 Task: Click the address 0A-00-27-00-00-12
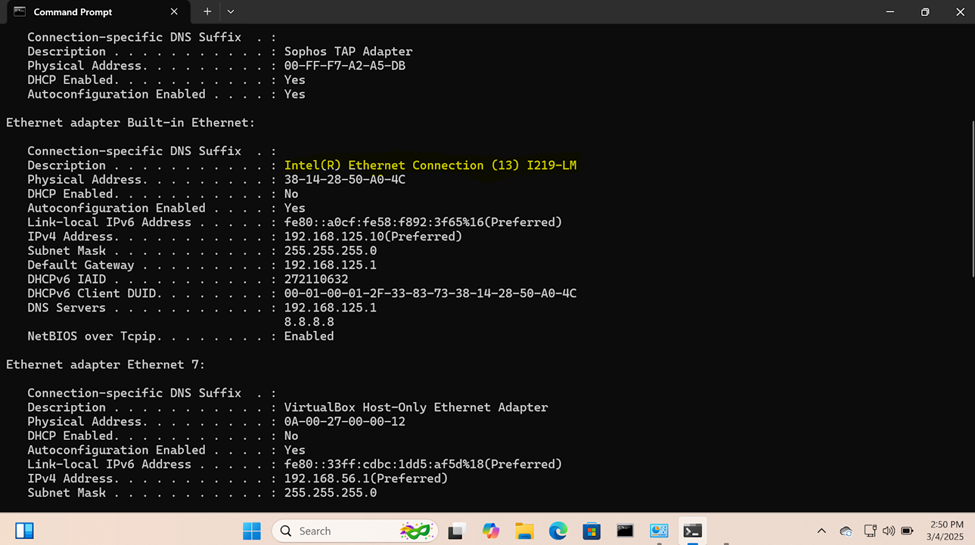(344, 422)
